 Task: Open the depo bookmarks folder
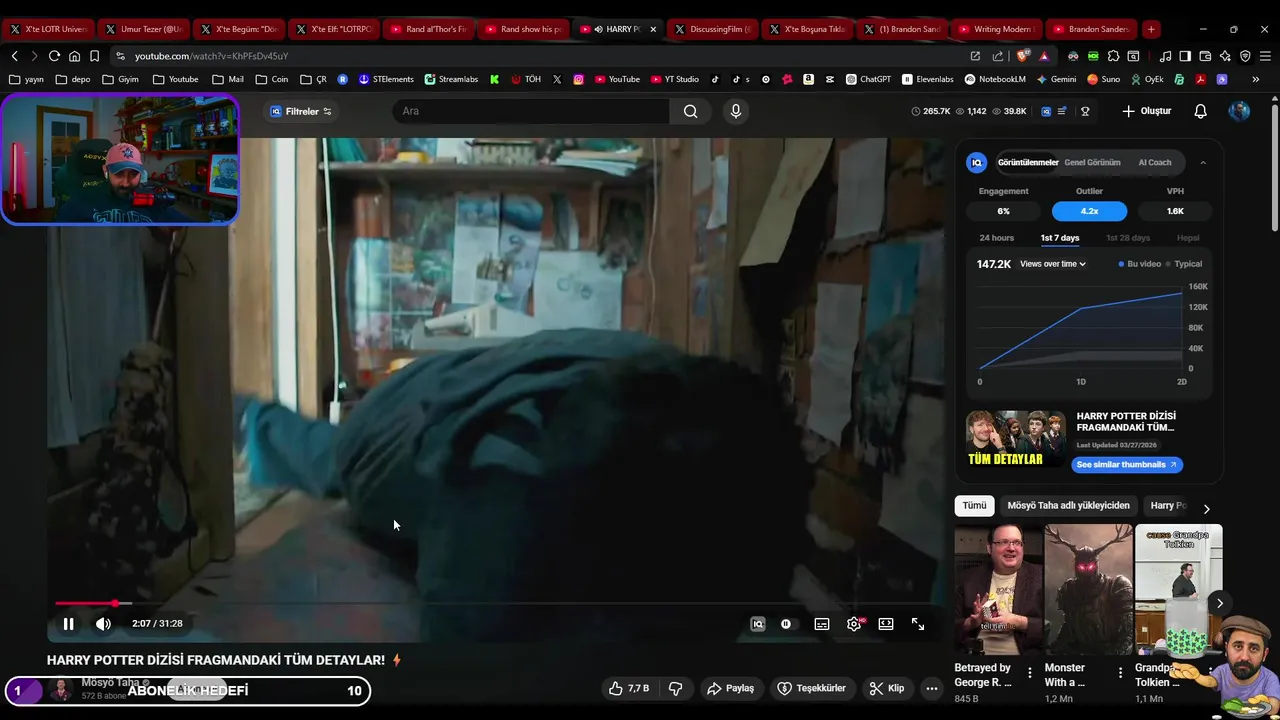point(73,79)
